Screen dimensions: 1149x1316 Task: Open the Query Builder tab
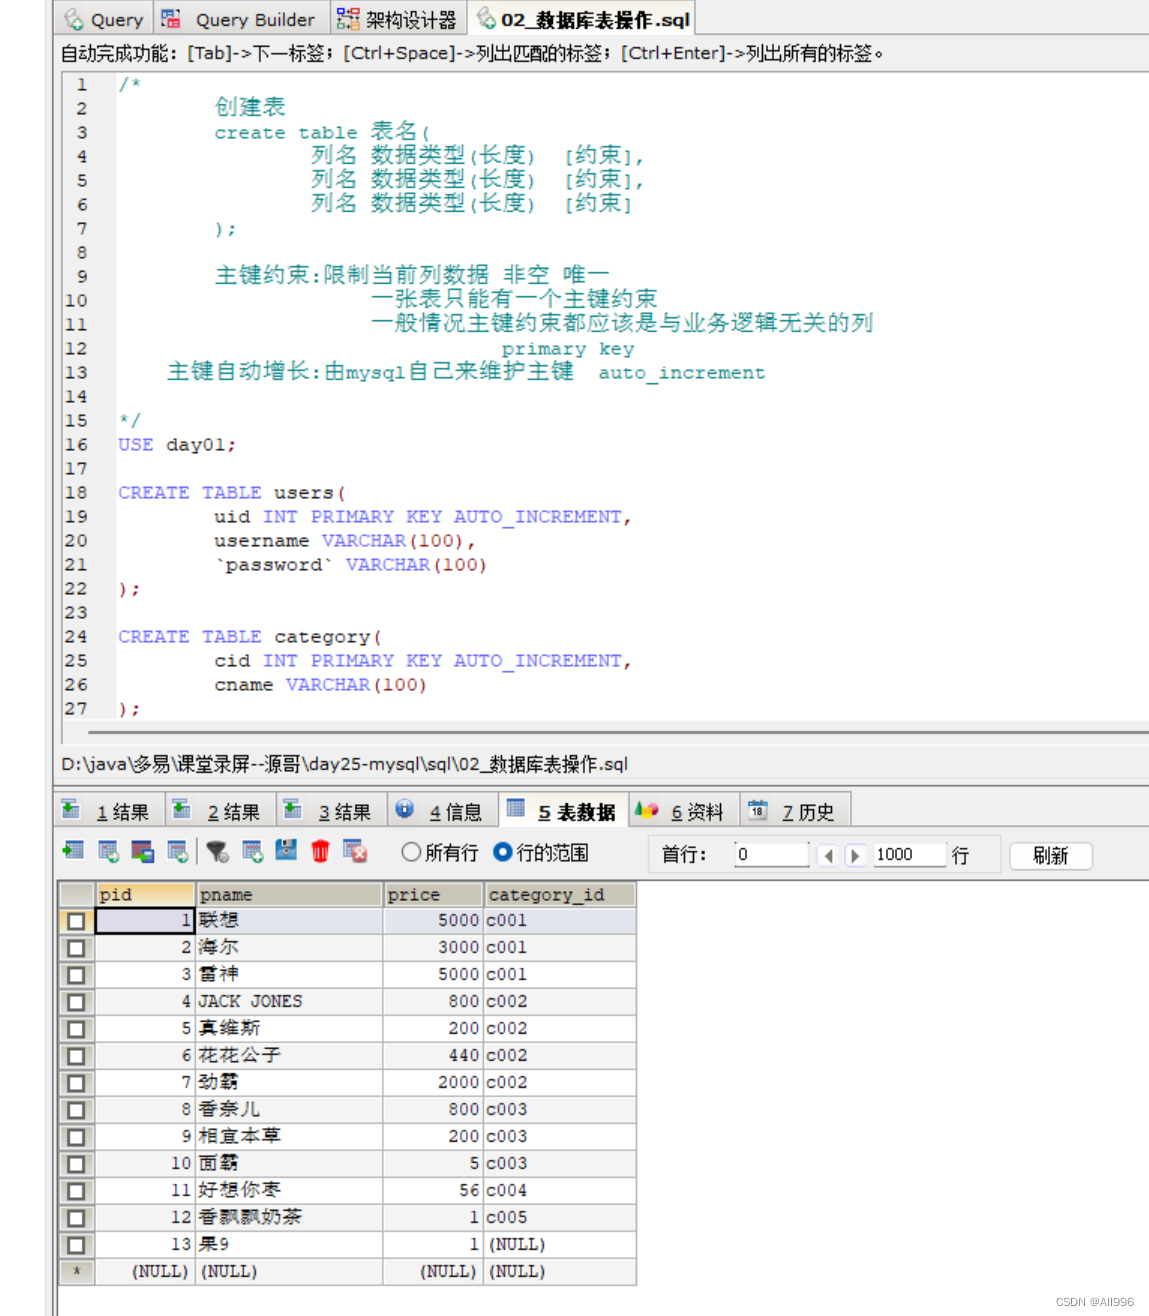241,19
